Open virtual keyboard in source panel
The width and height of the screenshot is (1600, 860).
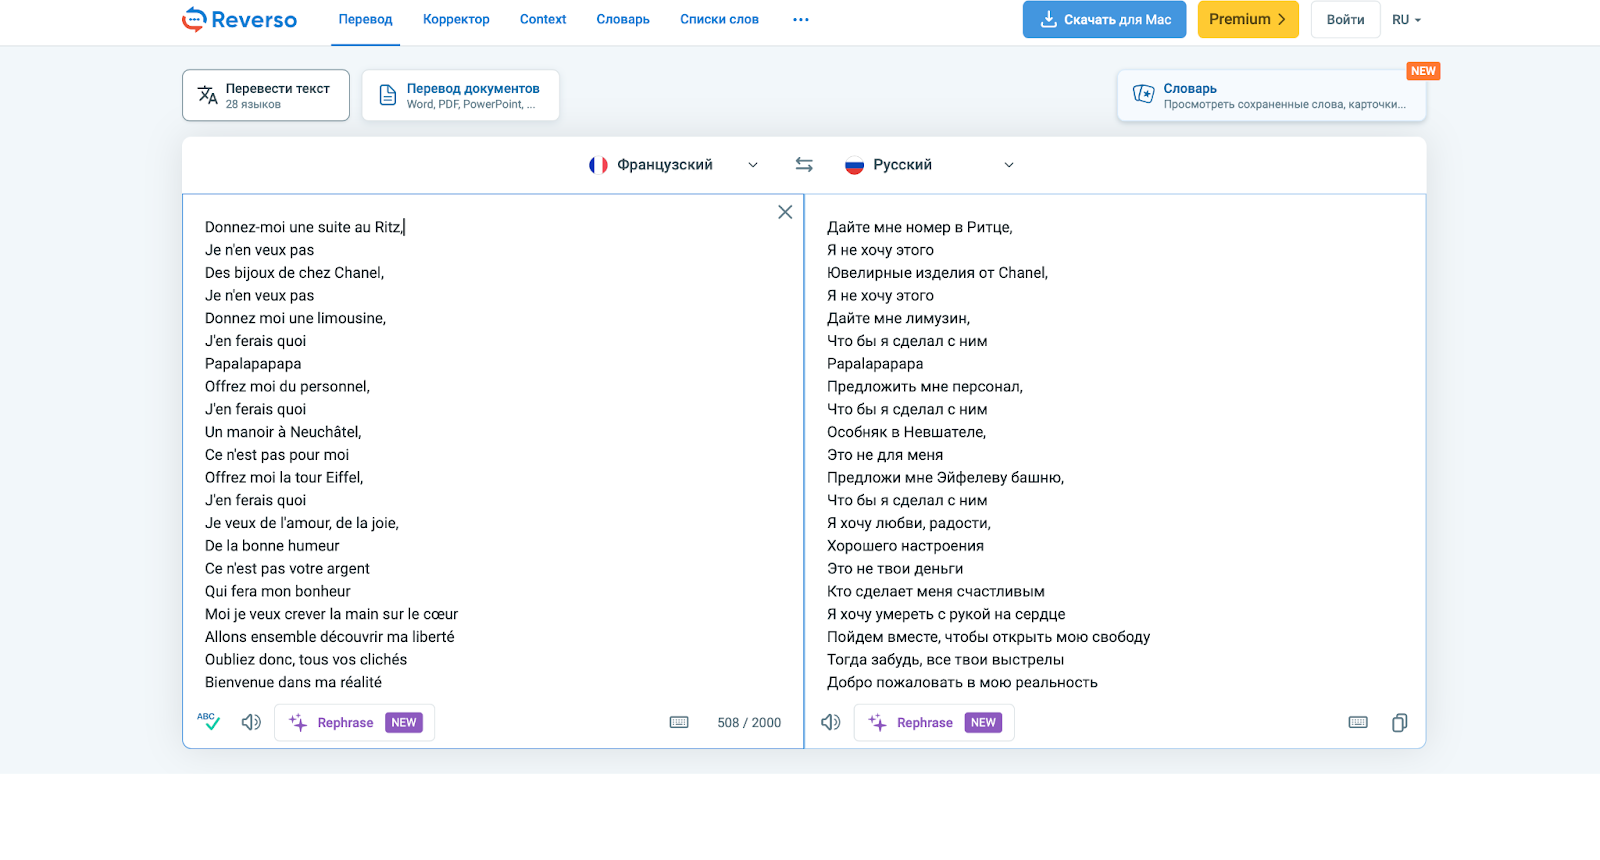(679, 722)
